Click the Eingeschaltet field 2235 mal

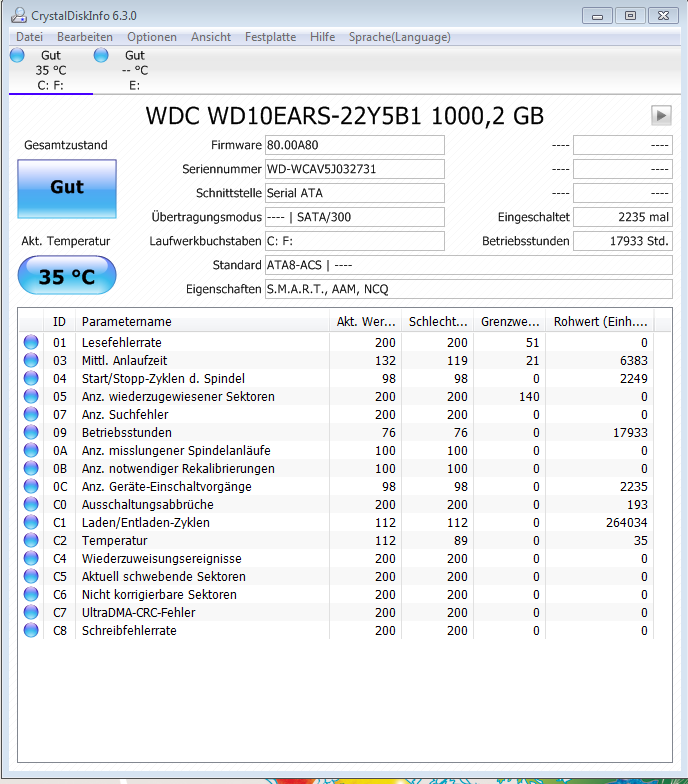[x=623, y=217]
